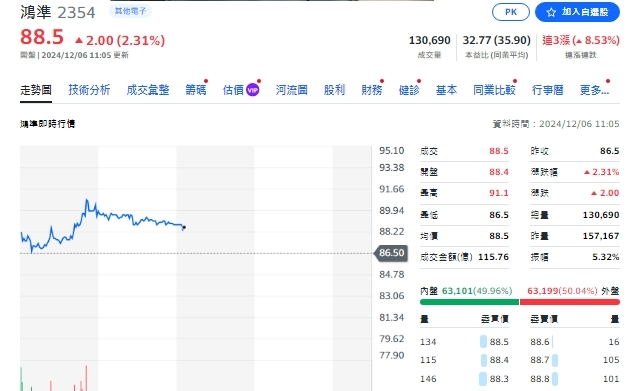Switch to the 河流圖 tab
628x391 pixels.
[x=292, y=90]
